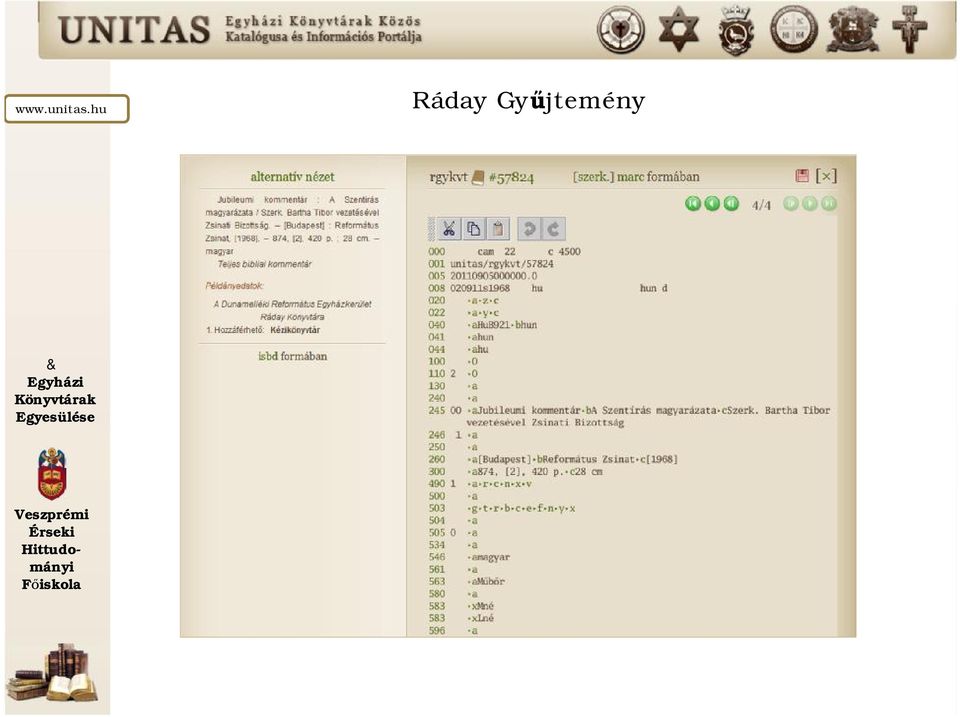Viewport: 960px width, 717px height.
Task: Click the faded last-record button
Action: [x=829, y=203]
